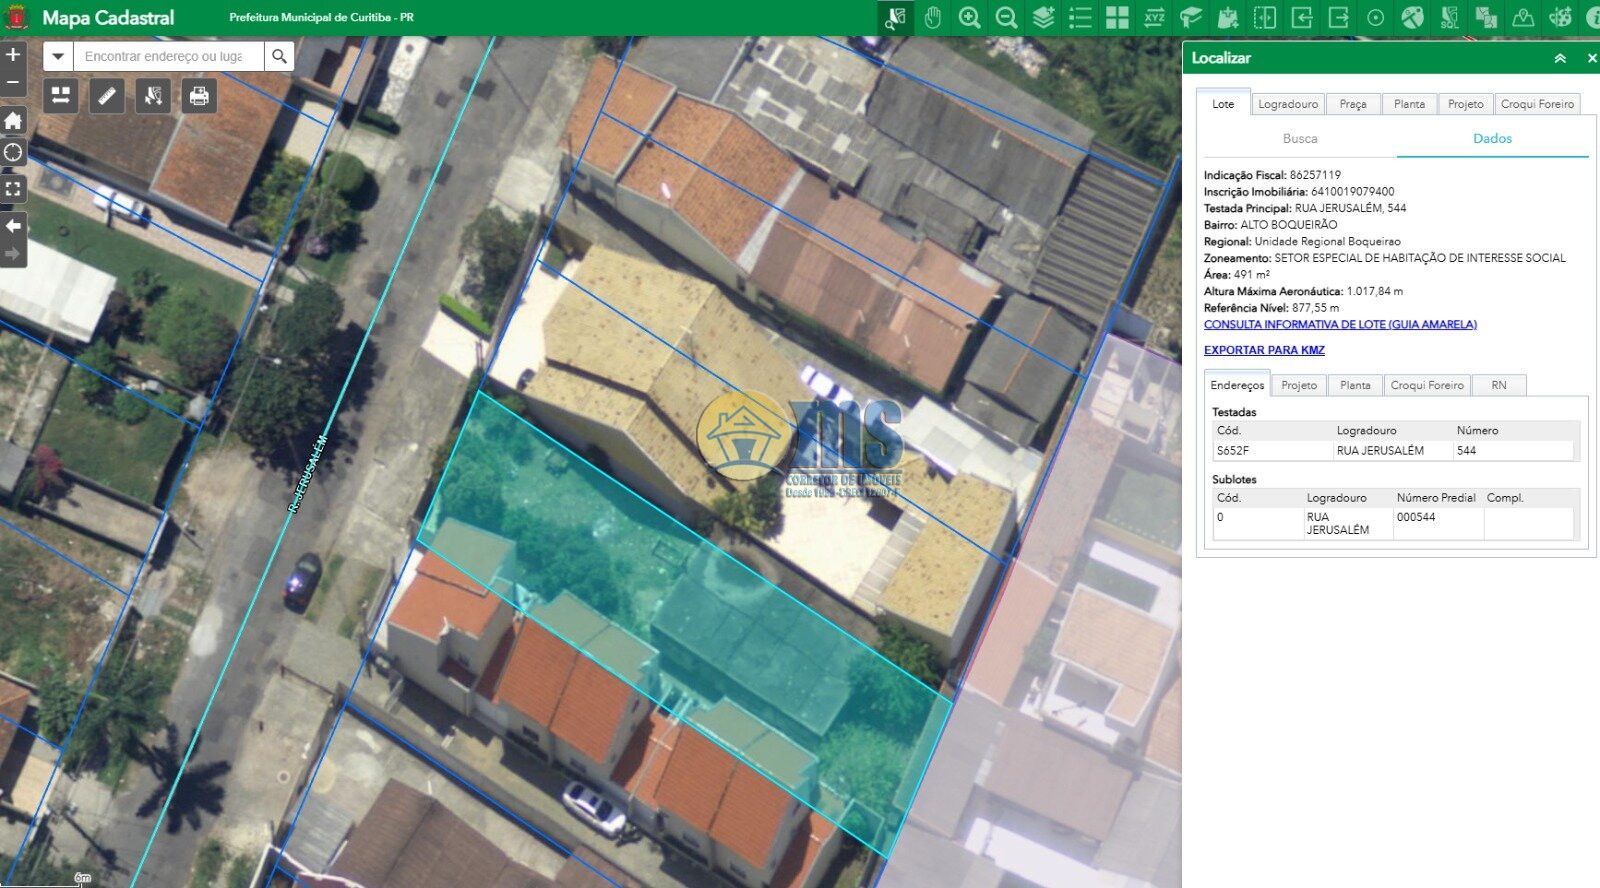Click the address search input field
This screenshot has width=1600, height=888.
pos(168,57)
